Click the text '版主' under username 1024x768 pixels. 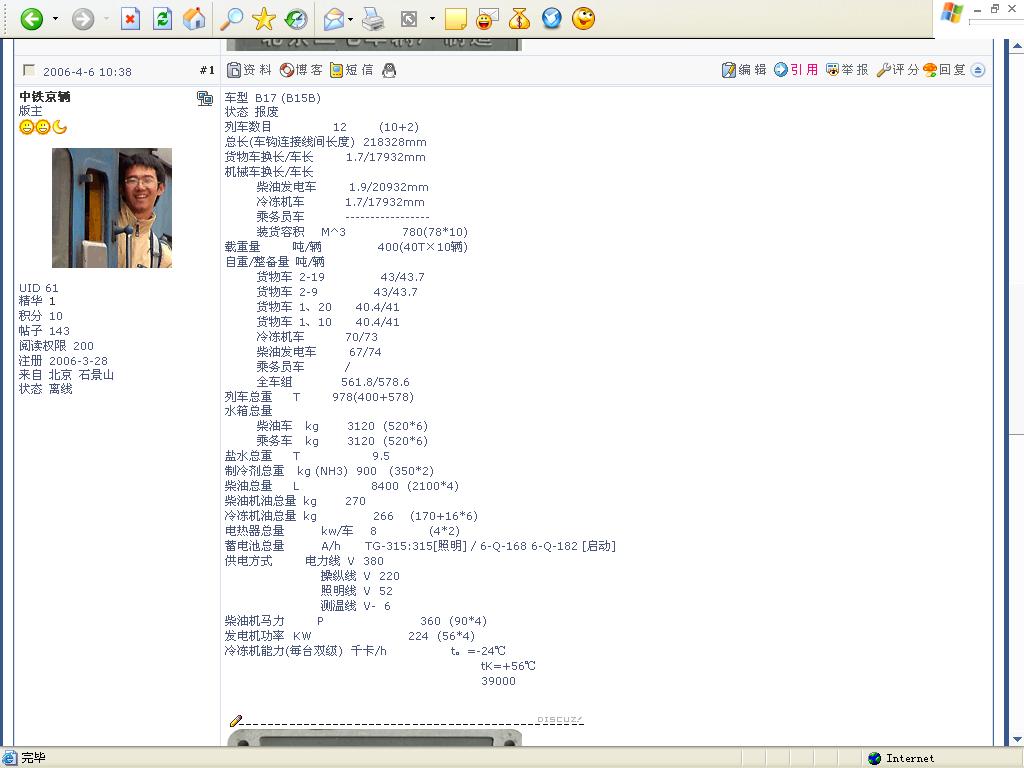pyautogui.click(x=30, y=111)
